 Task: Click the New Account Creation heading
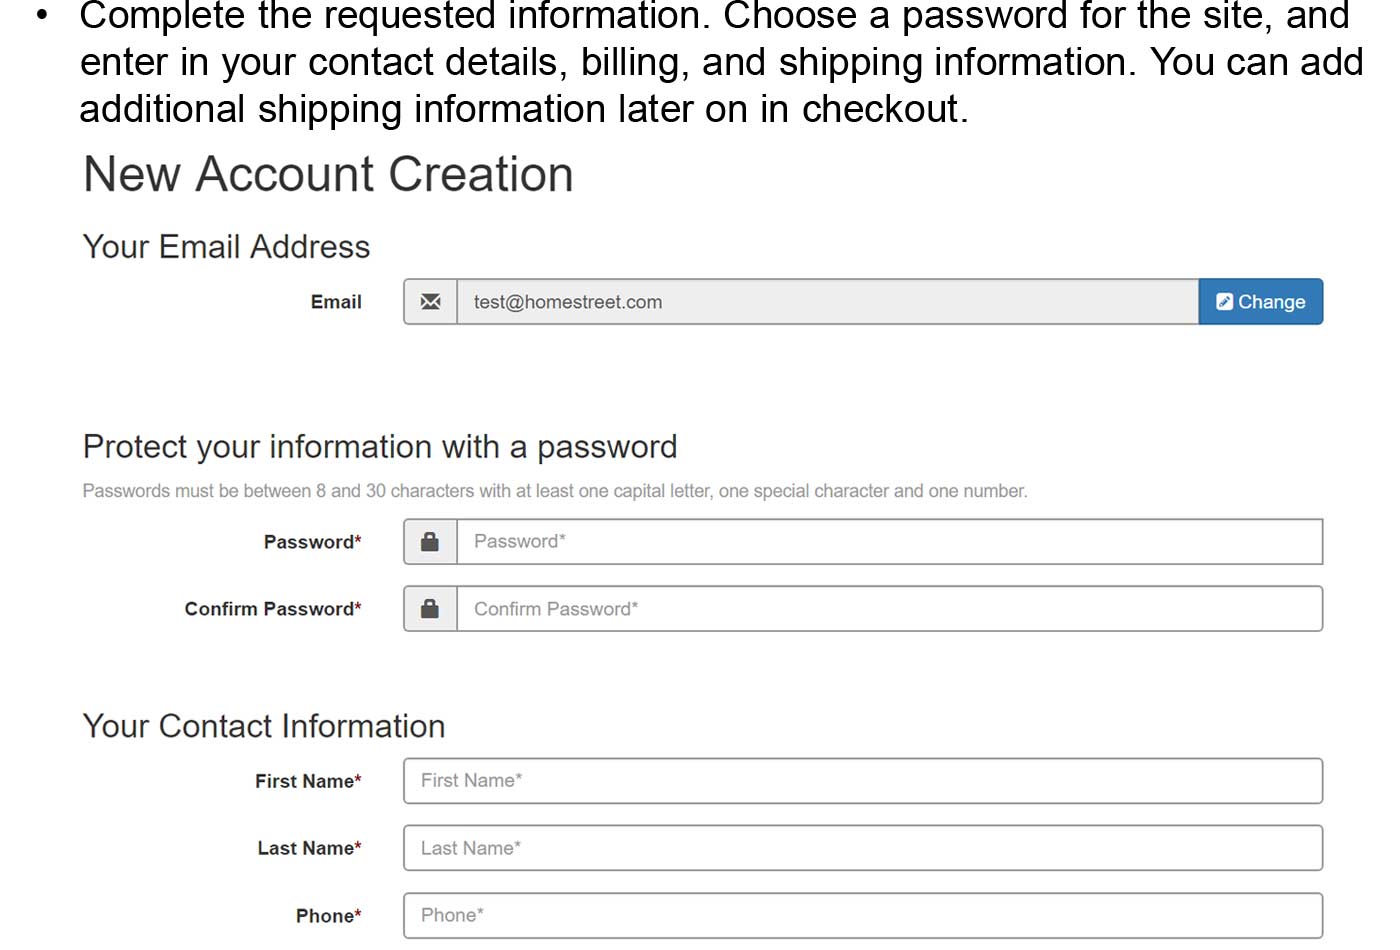point(328,174)
